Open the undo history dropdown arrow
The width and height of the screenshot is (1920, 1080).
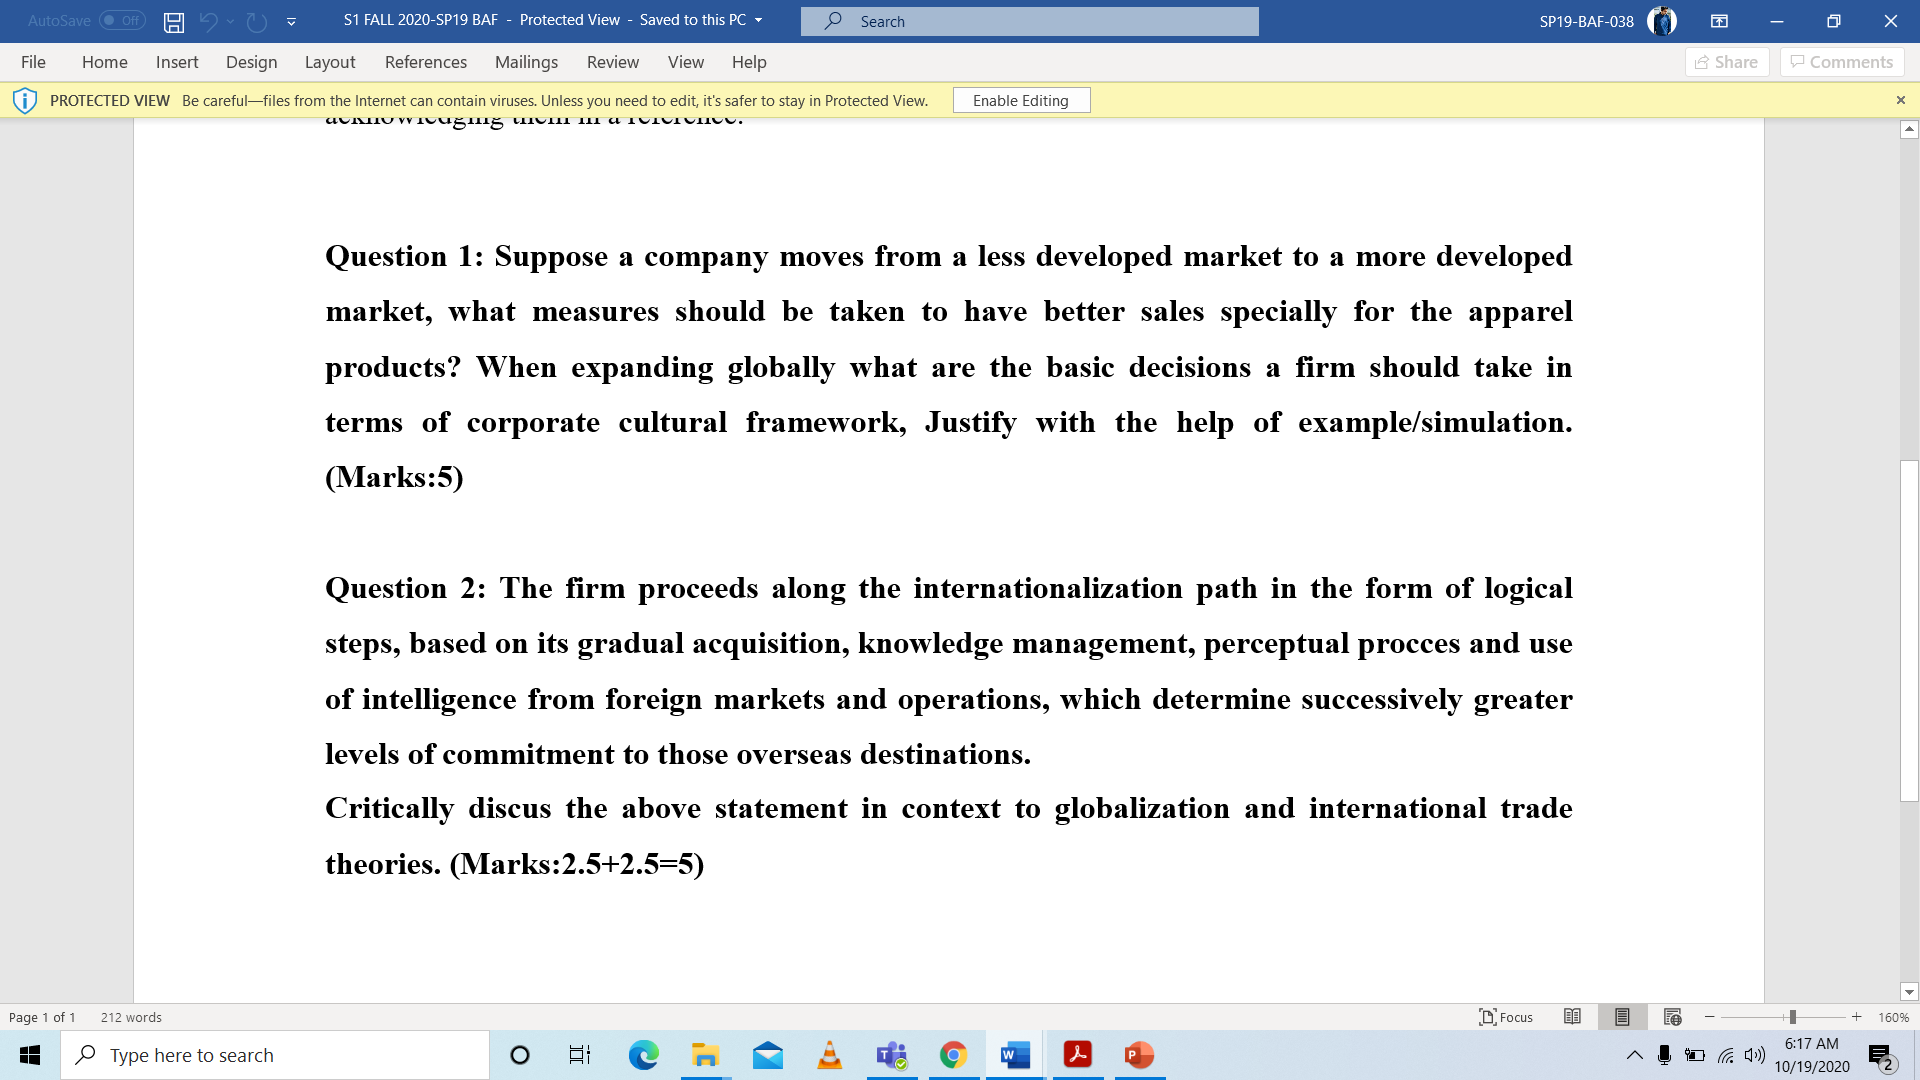coord(231,21)
